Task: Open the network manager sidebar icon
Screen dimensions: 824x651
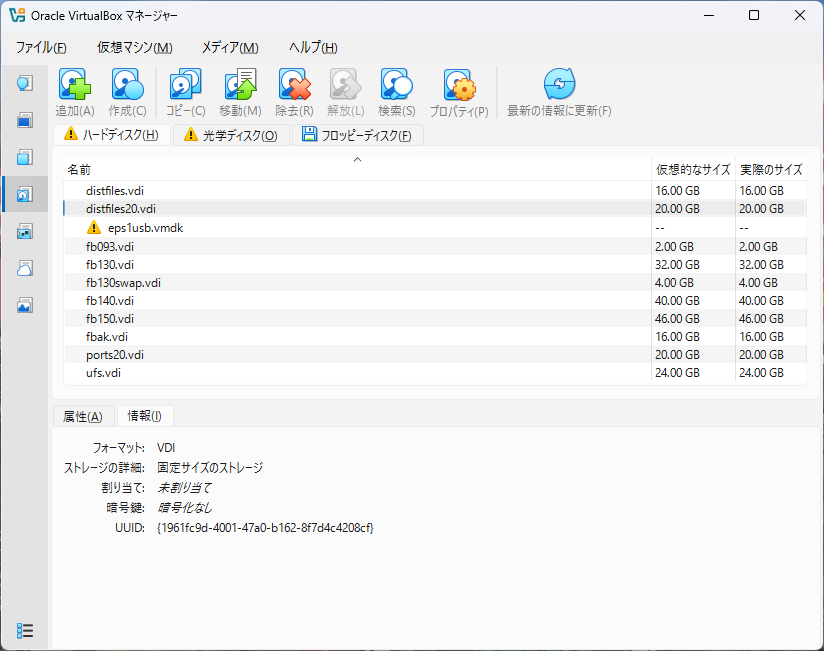Action: pyautogui.click(x=25, y=231)
